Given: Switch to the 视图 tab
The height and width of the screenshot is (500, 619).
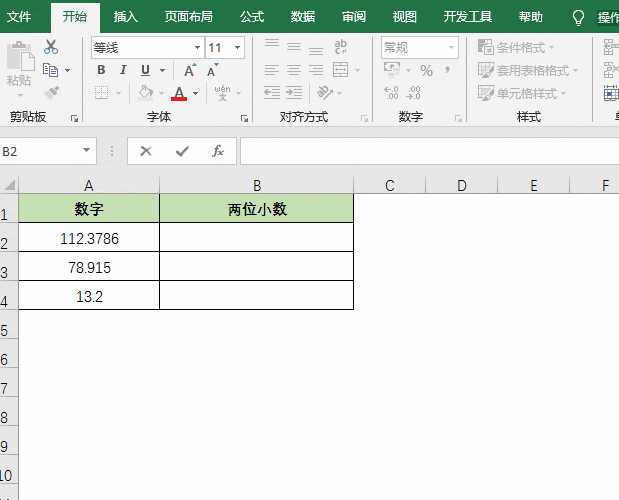Looking at the screenshot, I should click(405, 17).
